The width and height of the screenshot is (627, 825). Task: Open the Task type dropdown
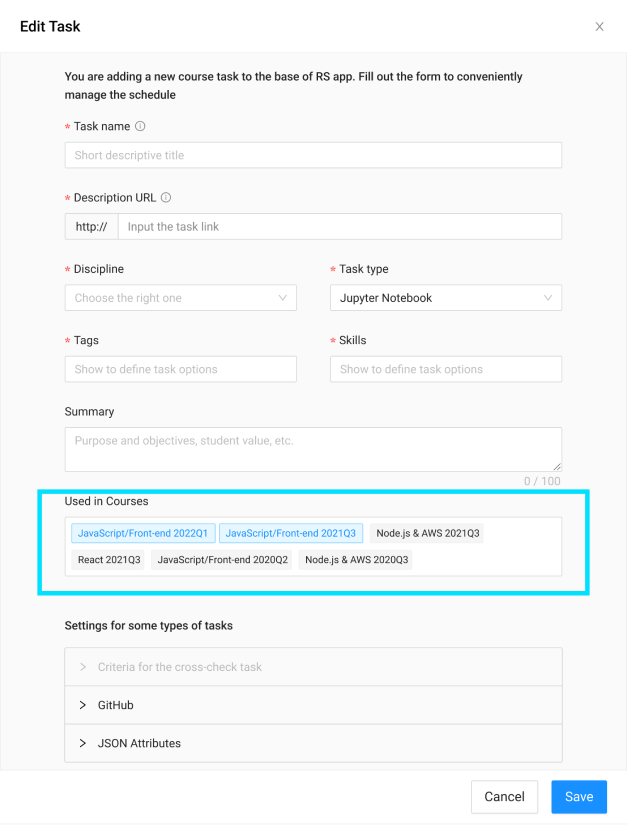[x=446, y=298]
